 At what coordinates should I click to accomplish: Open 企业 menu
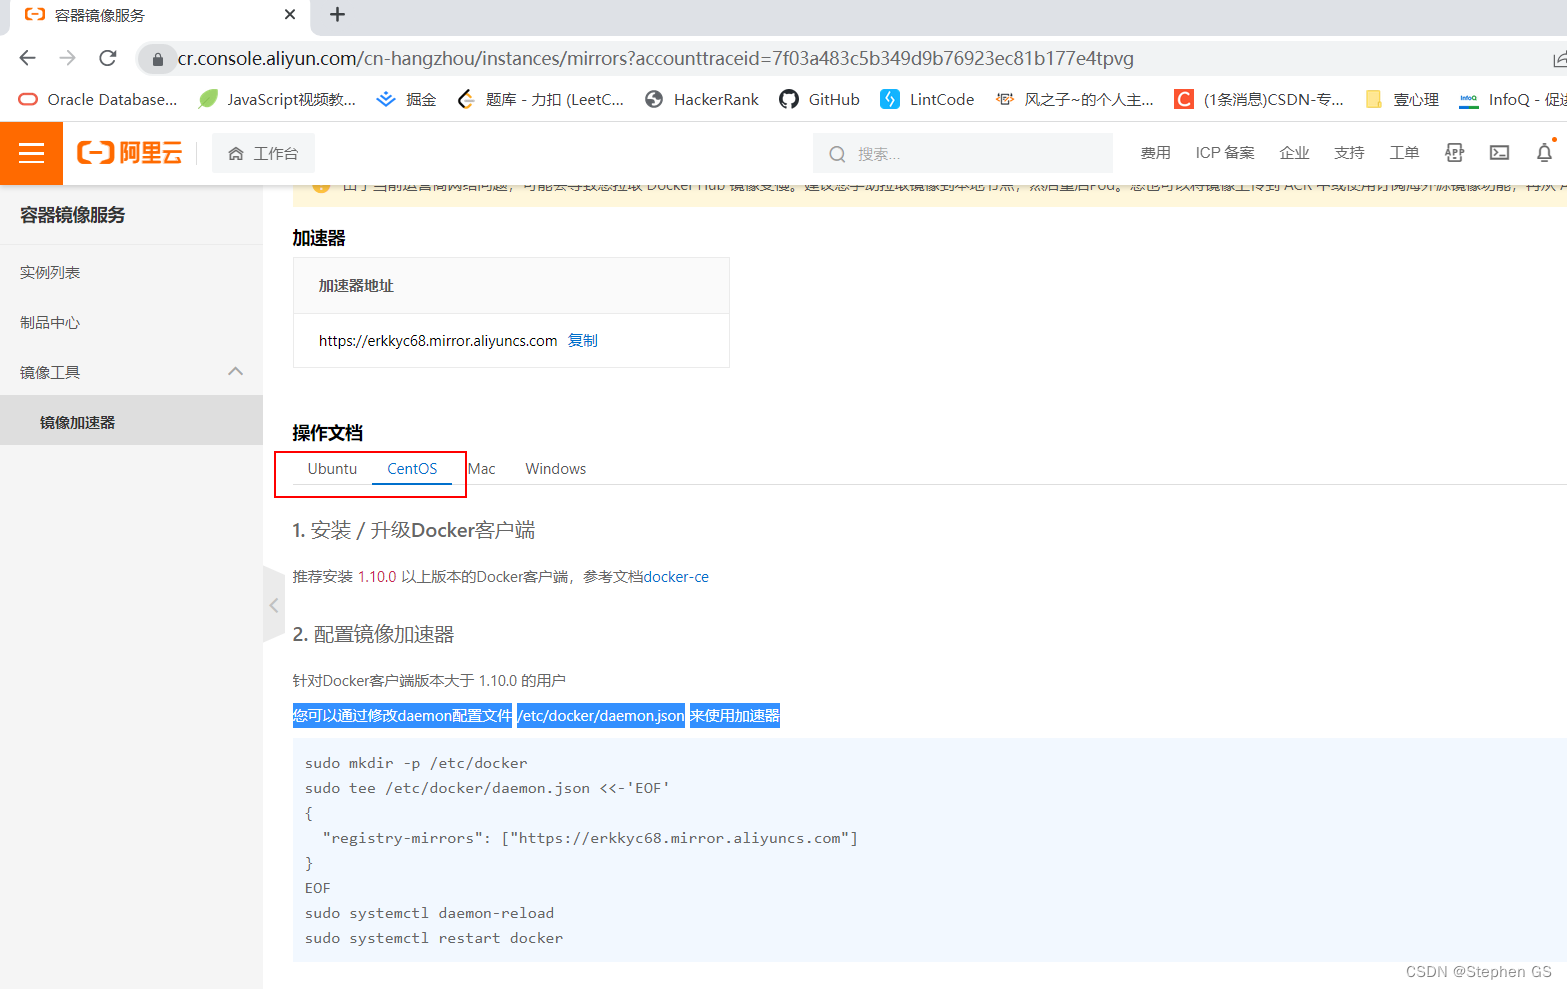coord(1294,153)
